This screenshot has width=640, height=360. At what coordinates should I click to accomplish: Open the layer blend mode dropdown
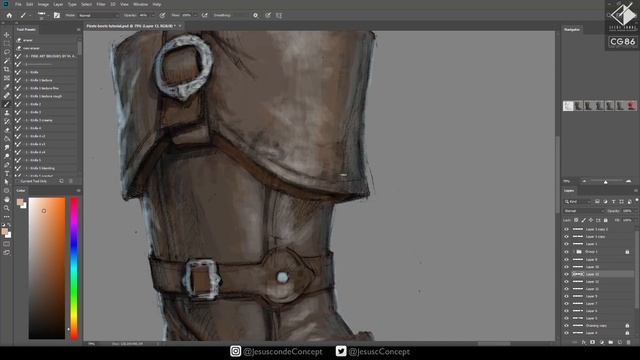tap(583, 211)
